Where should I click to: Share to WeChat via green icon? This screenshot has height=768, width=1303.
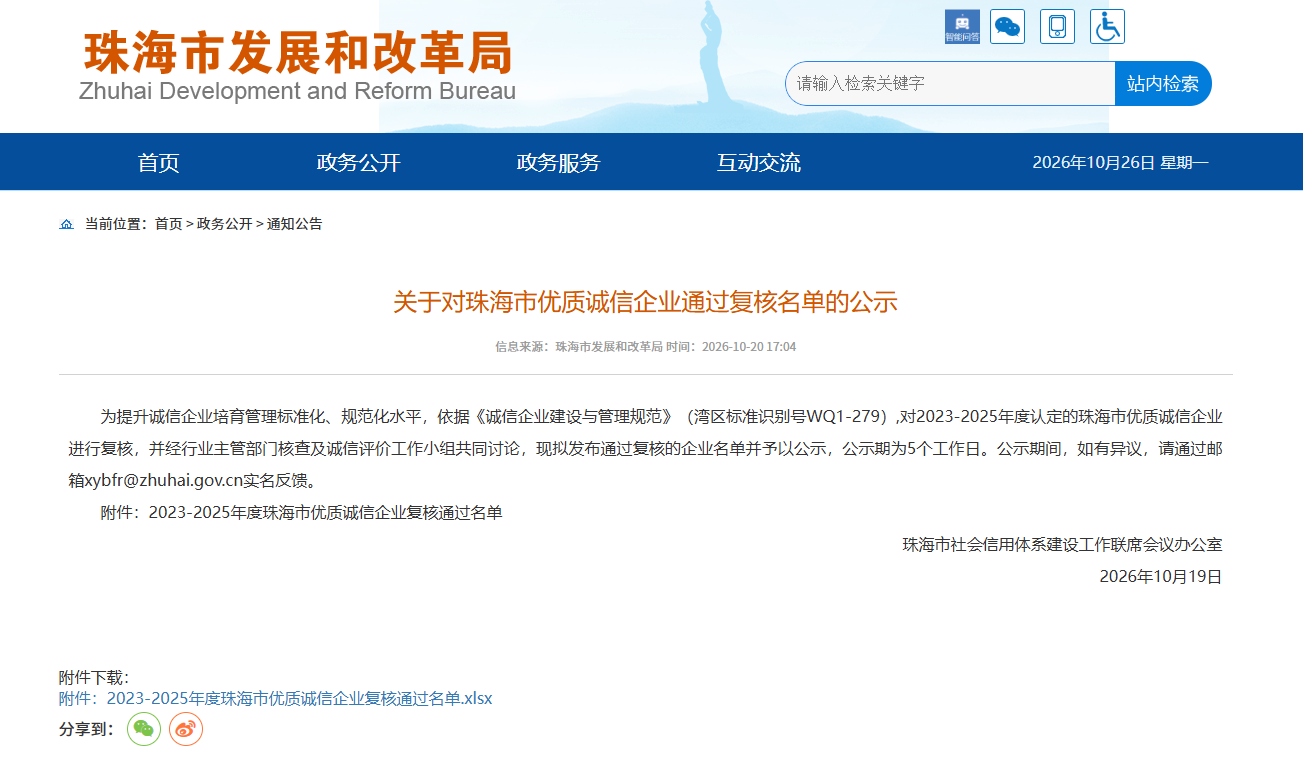point(144,729)
